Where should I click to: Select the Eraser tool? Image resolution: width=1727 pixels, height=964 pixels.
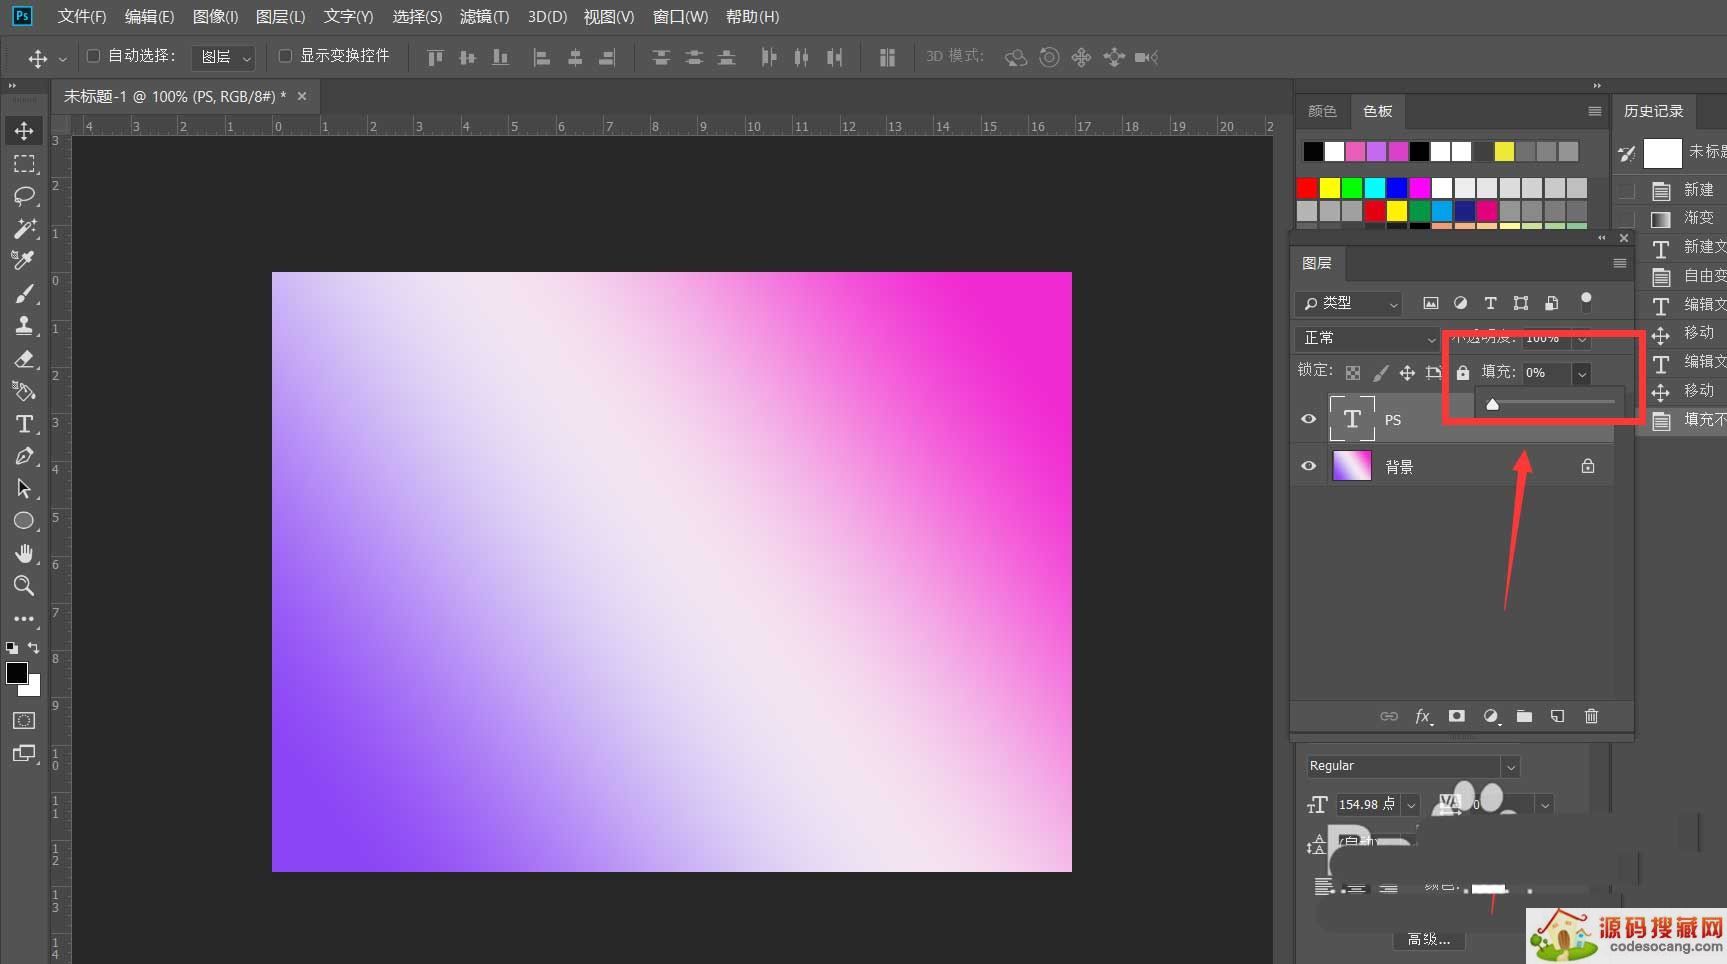[x=24, y=359]
